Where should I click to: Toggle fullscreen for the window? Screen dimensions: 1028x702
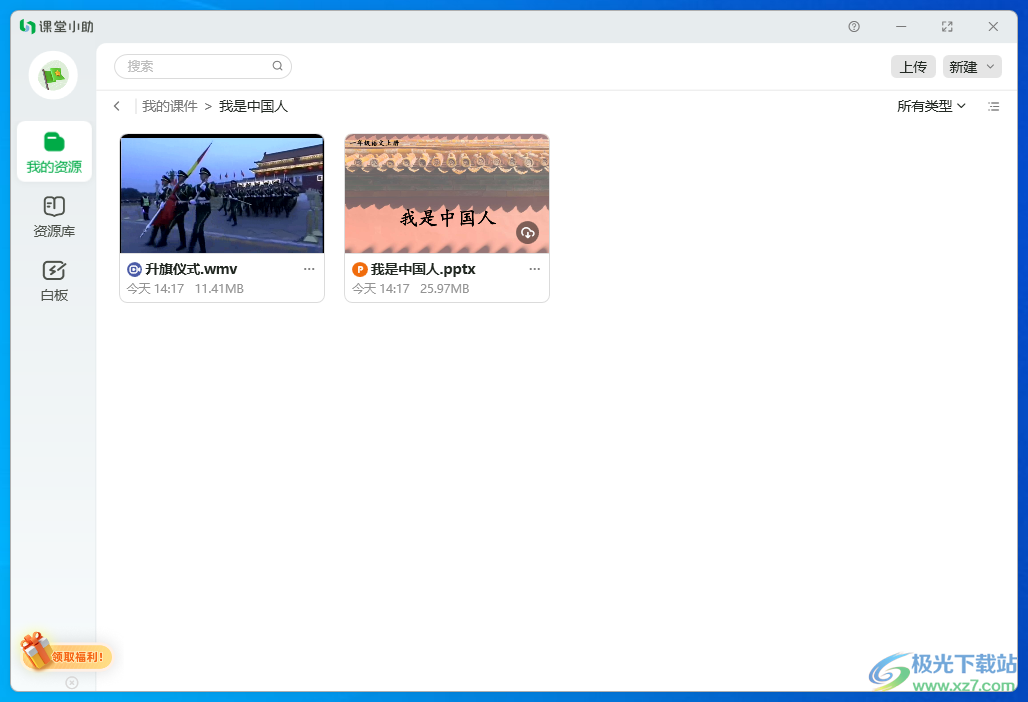947,27
